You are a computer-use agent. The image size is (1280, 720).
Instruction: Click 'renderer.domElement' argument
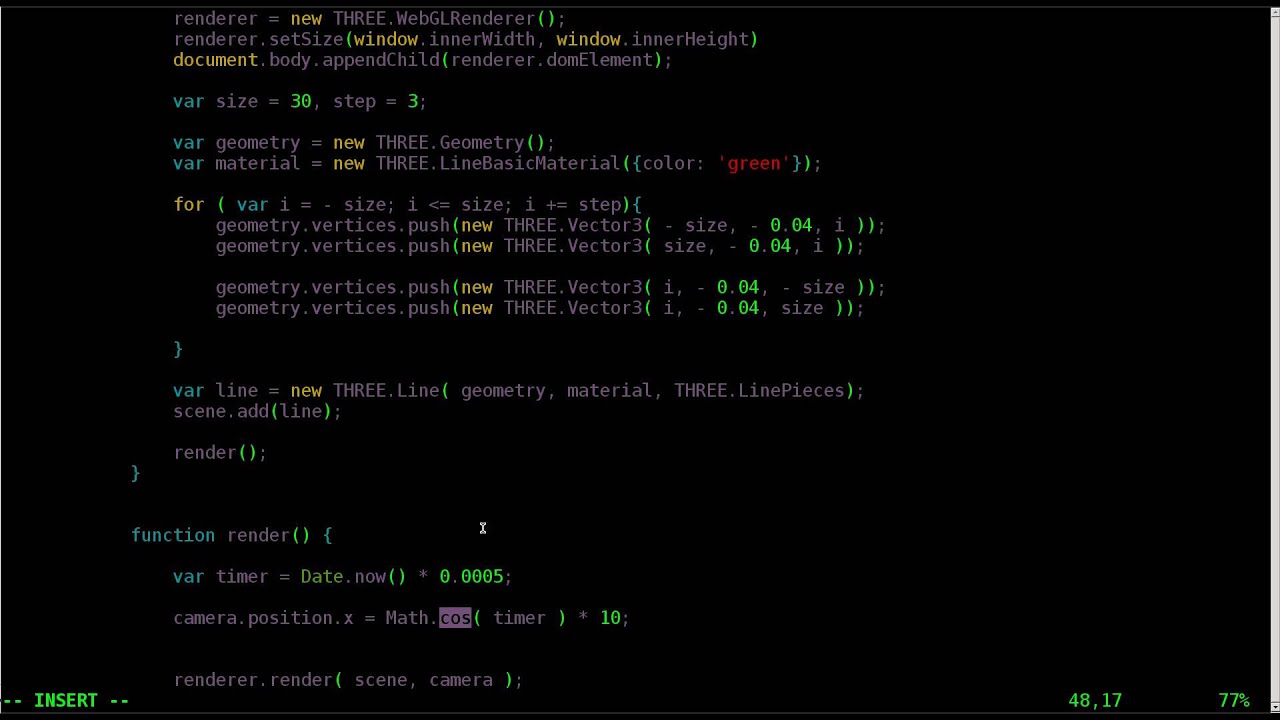pyautogui.click(x=551, y=60)
